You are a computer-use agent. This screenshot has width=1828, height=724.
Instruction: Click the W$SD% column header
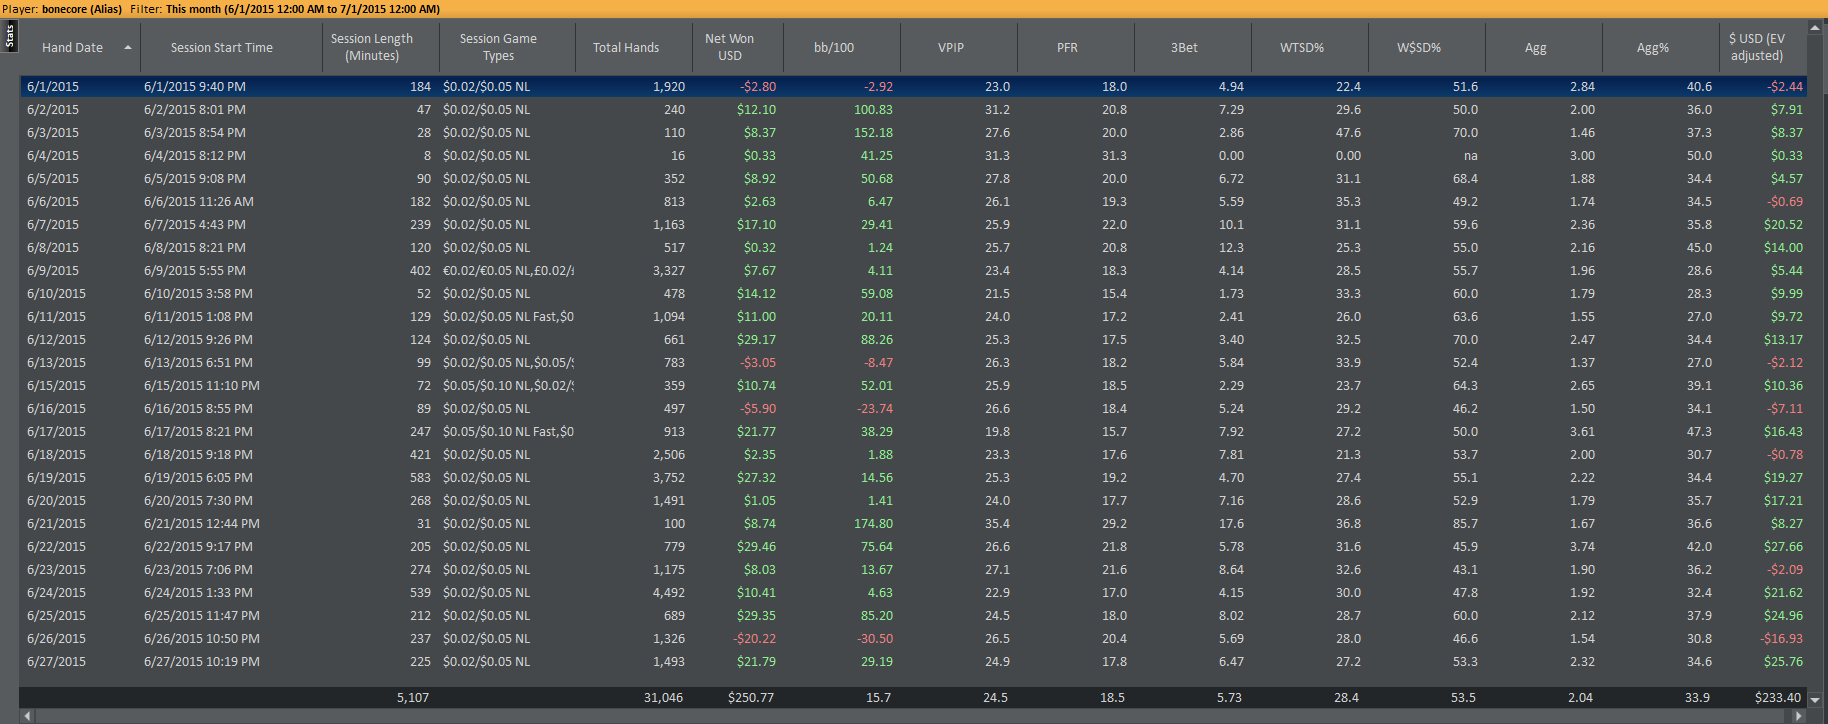click(1419, 48)
